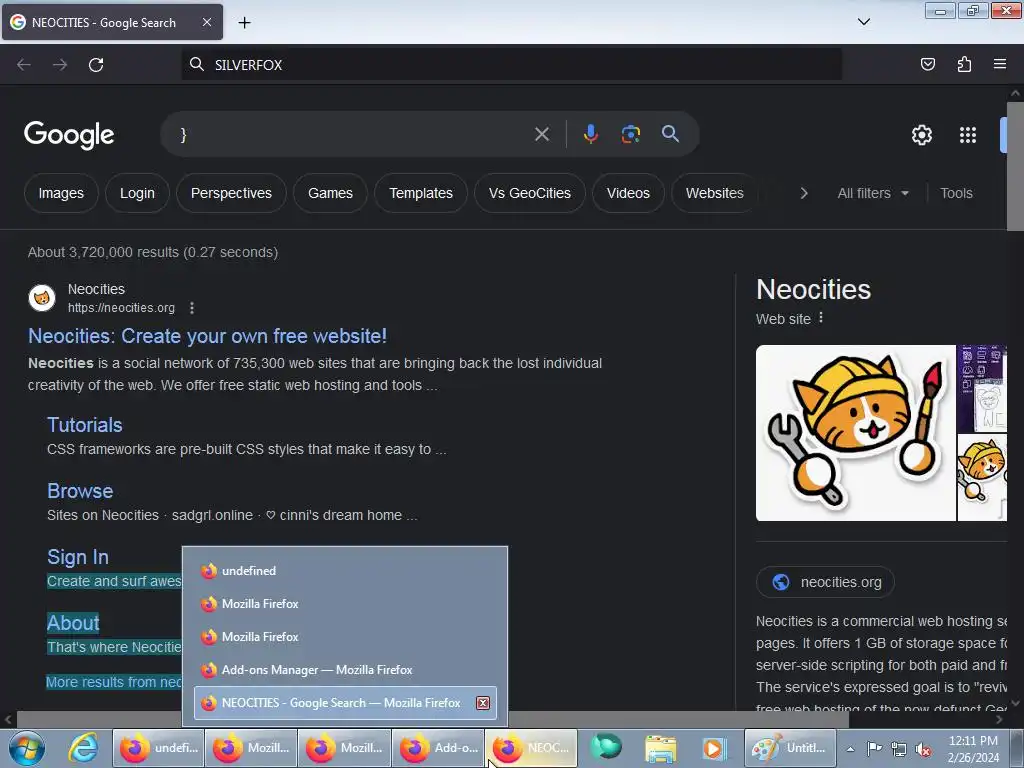The image size is (1024, 768).
Task: Select the Websites filter chip
Action: [x=714, y=193]
